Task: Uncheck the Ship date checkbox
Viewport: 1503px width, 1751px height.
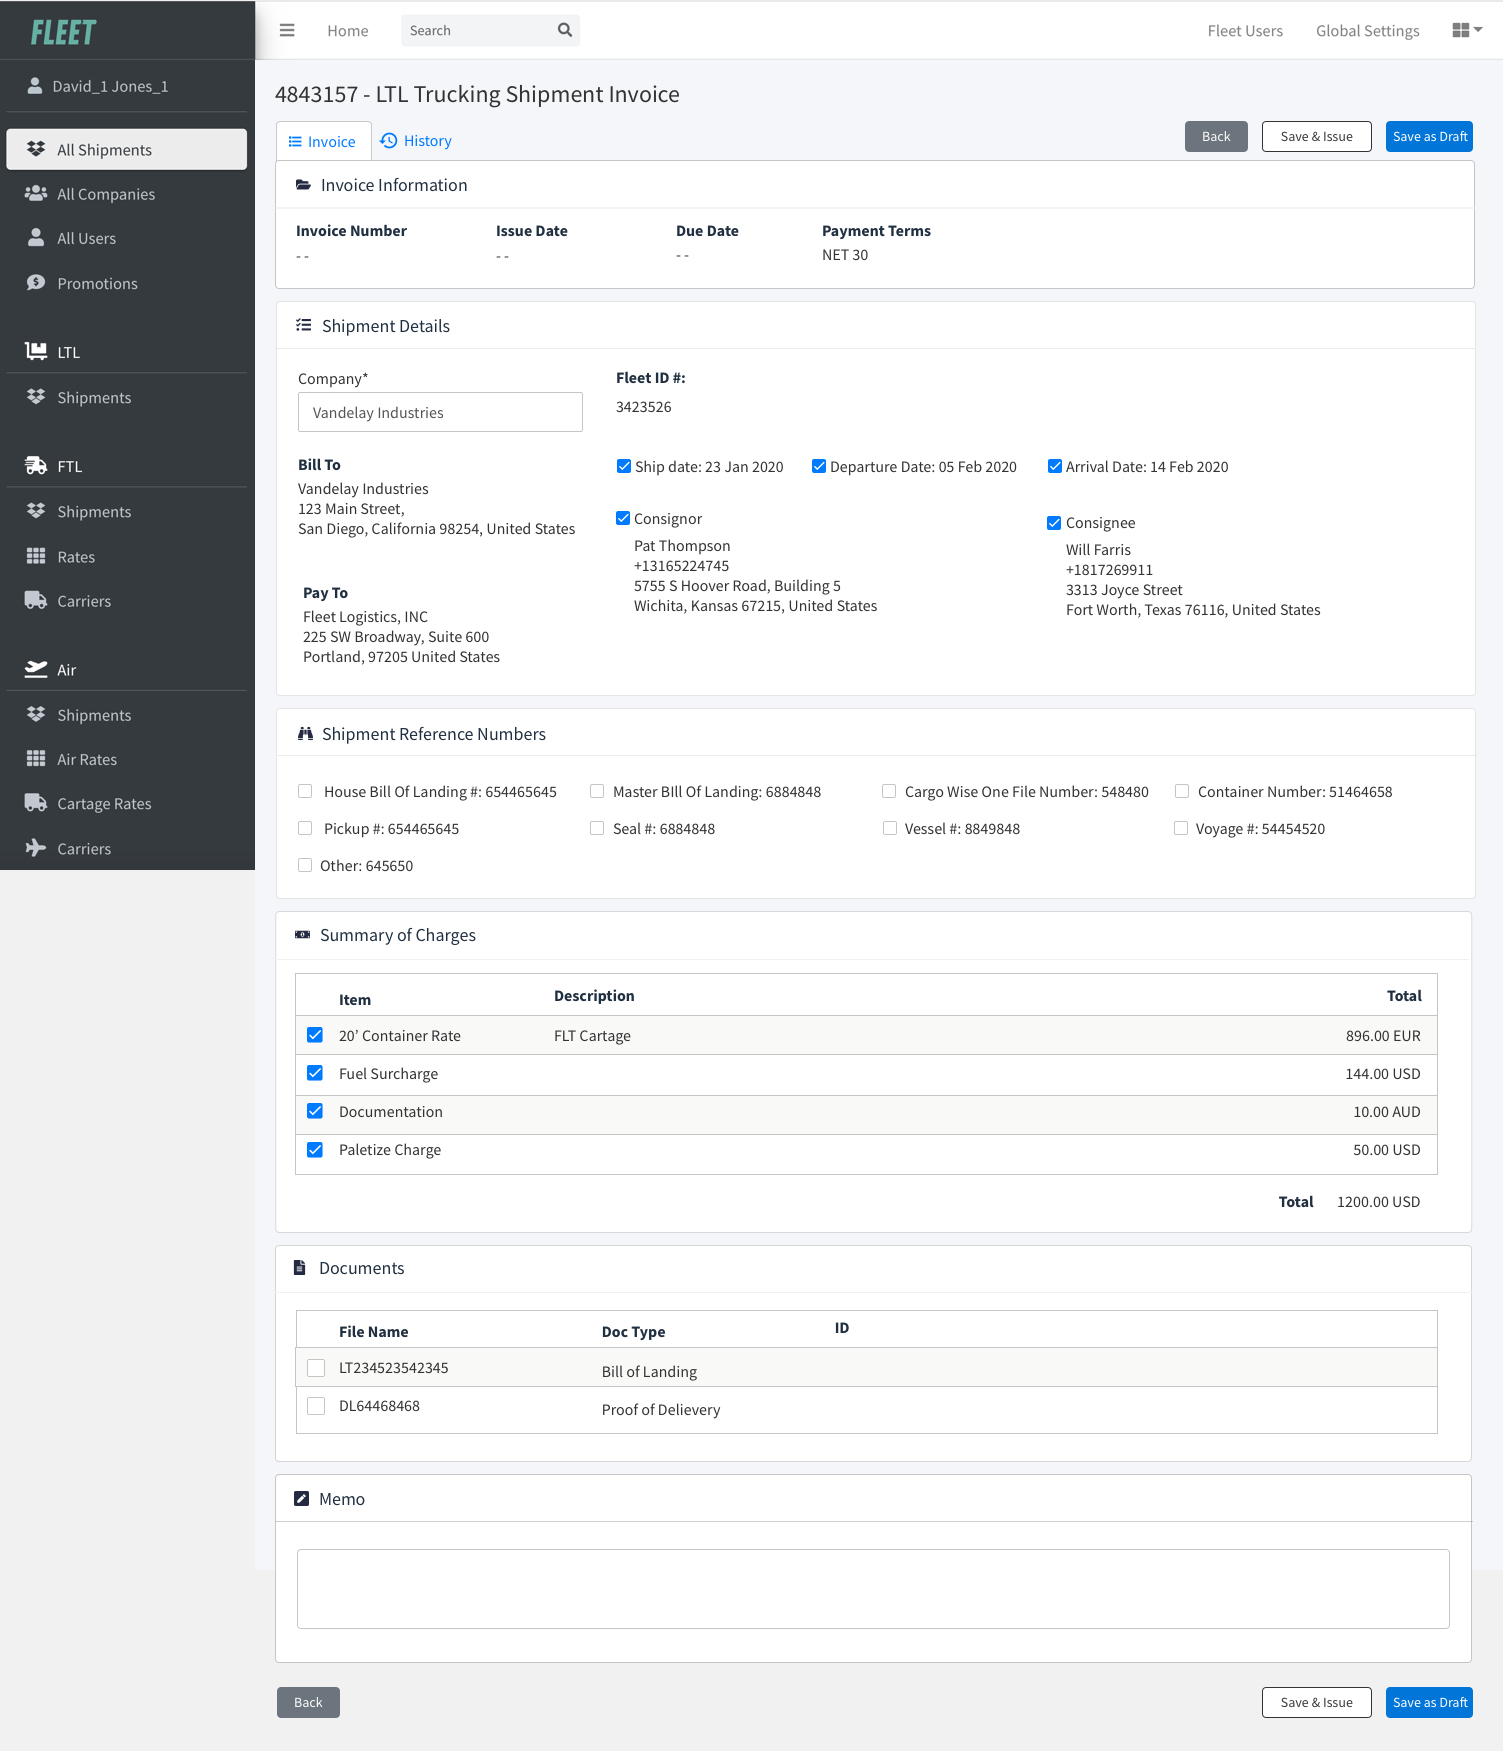Action: [x=624, y=467]
